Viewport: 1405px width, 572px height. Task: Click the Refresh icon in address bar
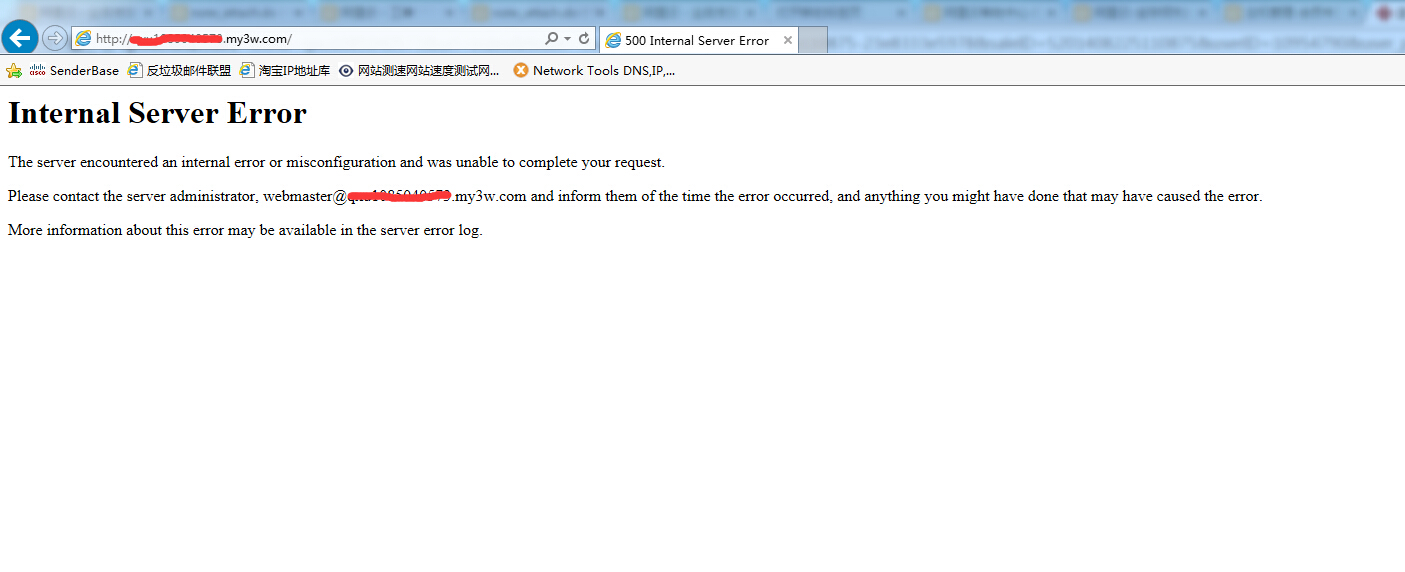584,38
